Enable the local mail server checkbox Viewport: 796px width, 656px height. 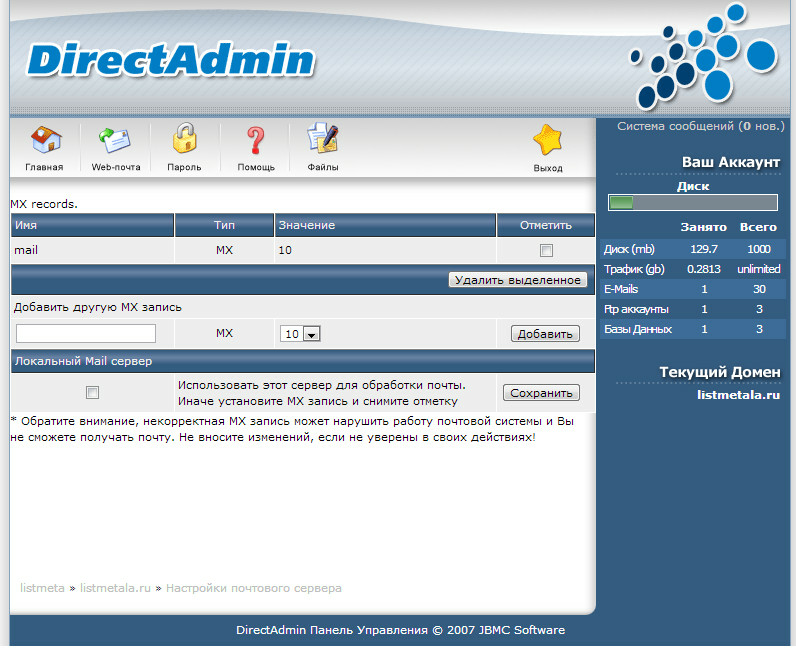[92, 392]
